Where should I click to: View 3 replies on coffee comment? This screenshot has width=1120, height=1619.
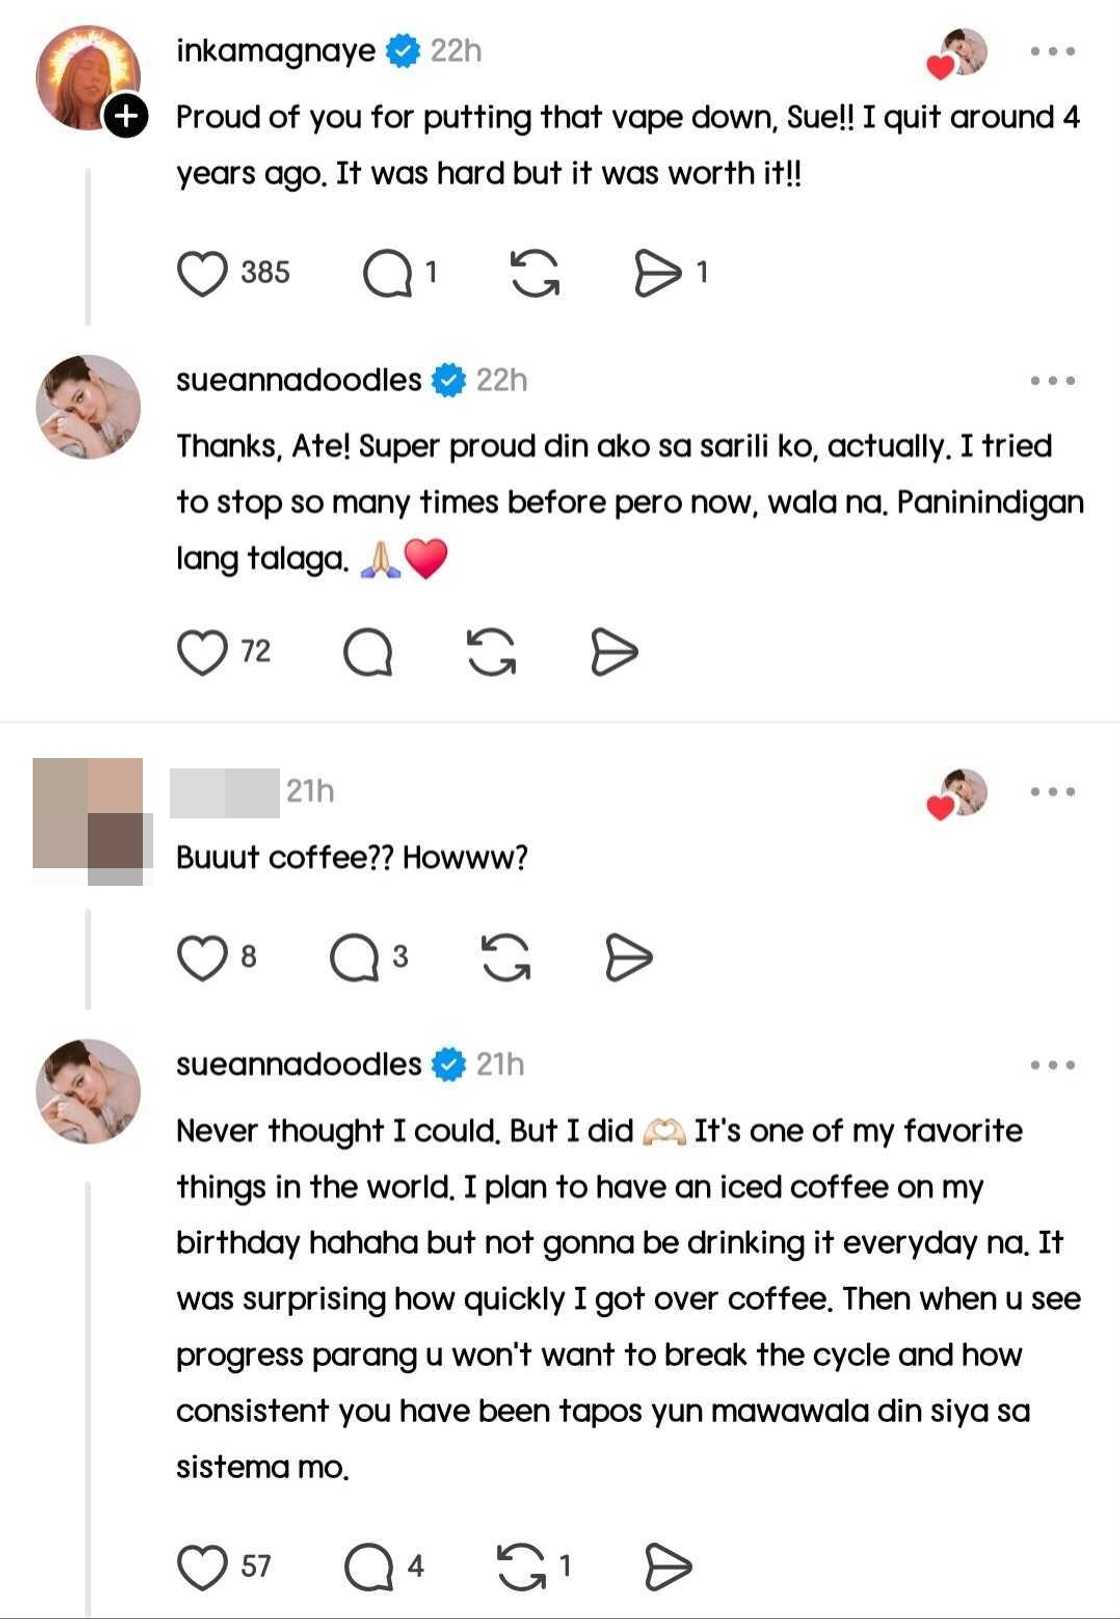pyautogui.click(x=355, y=957)
